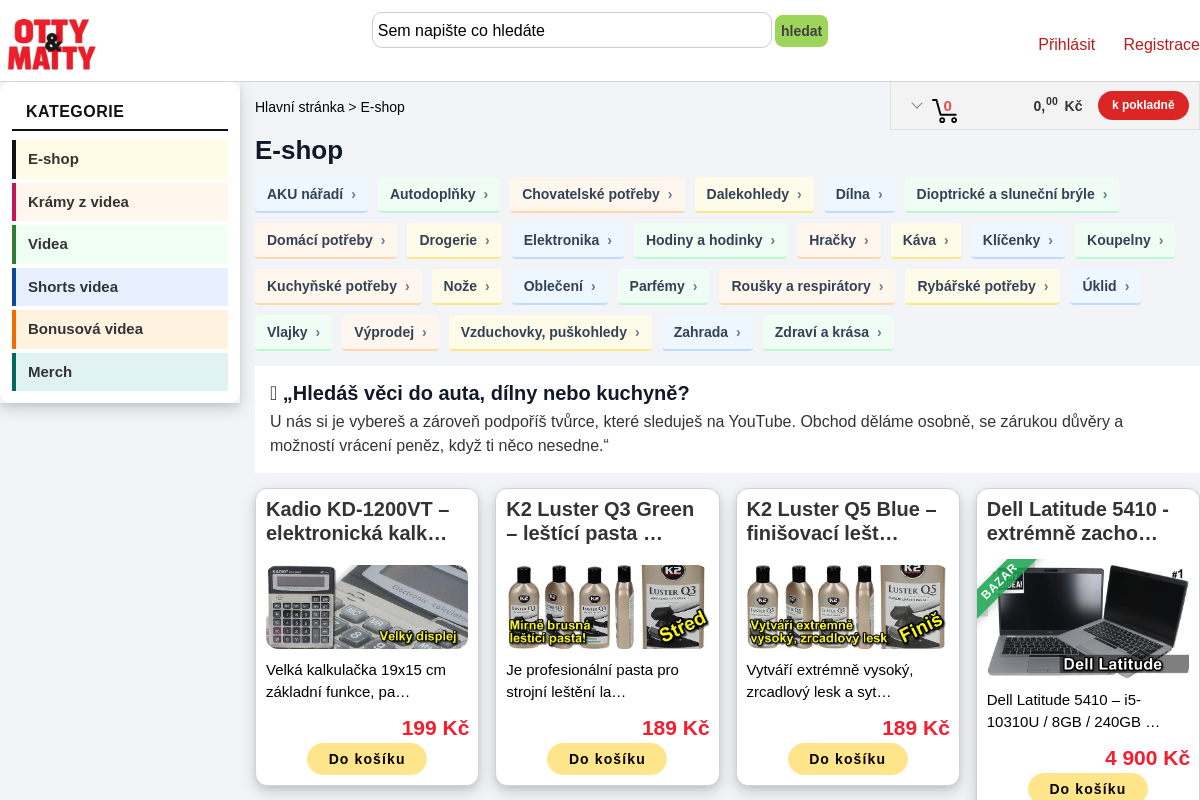Click the 199 Kč price
The width and height of the screenshot is (1200, 800).
click(435, 728)
